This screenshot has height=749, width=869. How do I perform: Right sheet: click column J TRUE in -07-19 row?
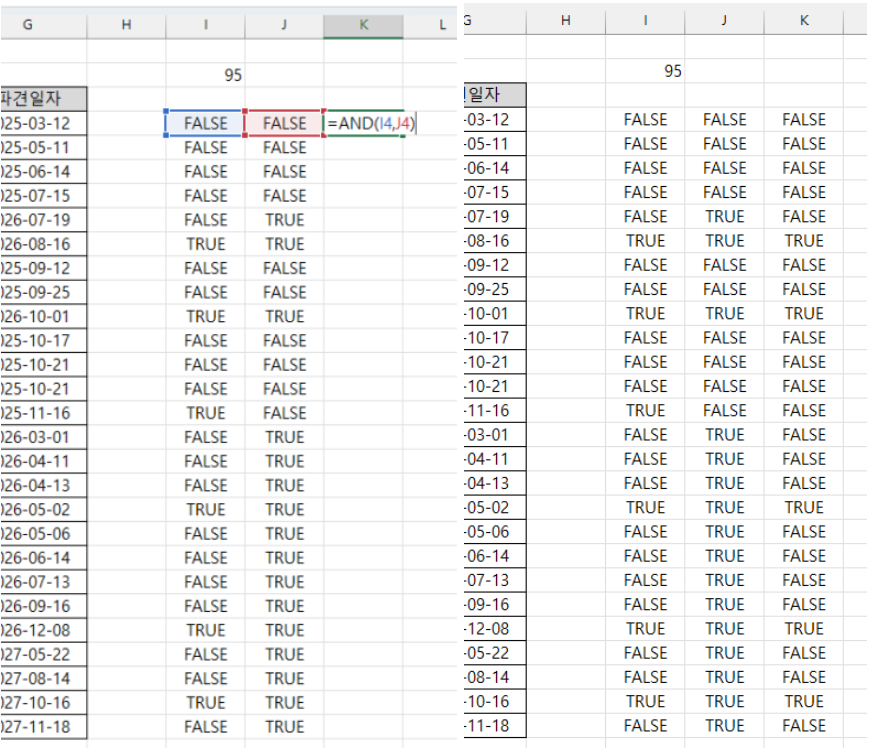[724, 216]
